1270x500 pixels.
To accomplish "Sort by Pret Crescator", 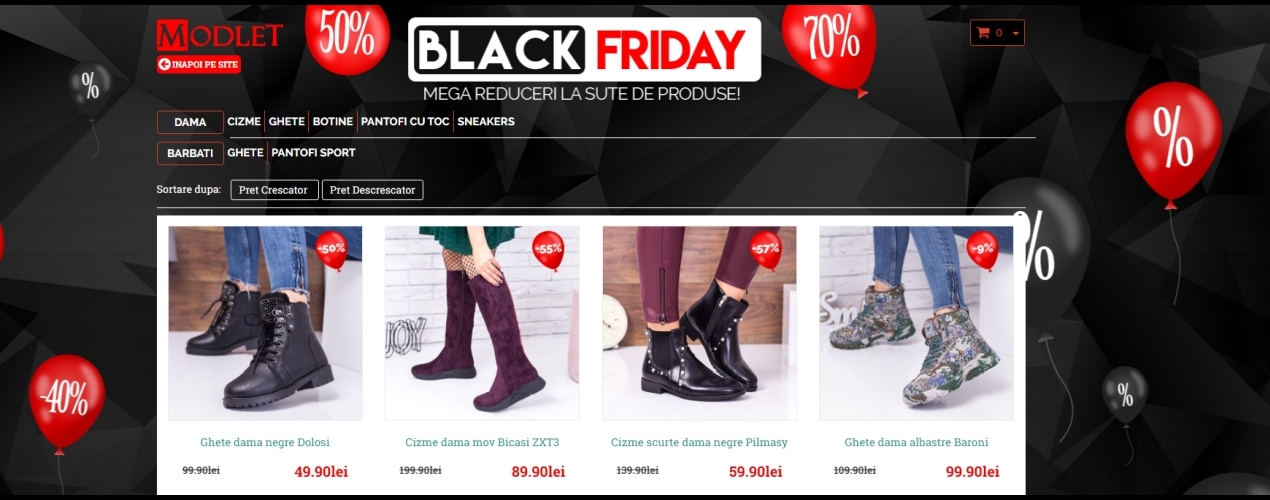I will click(275, 190).
